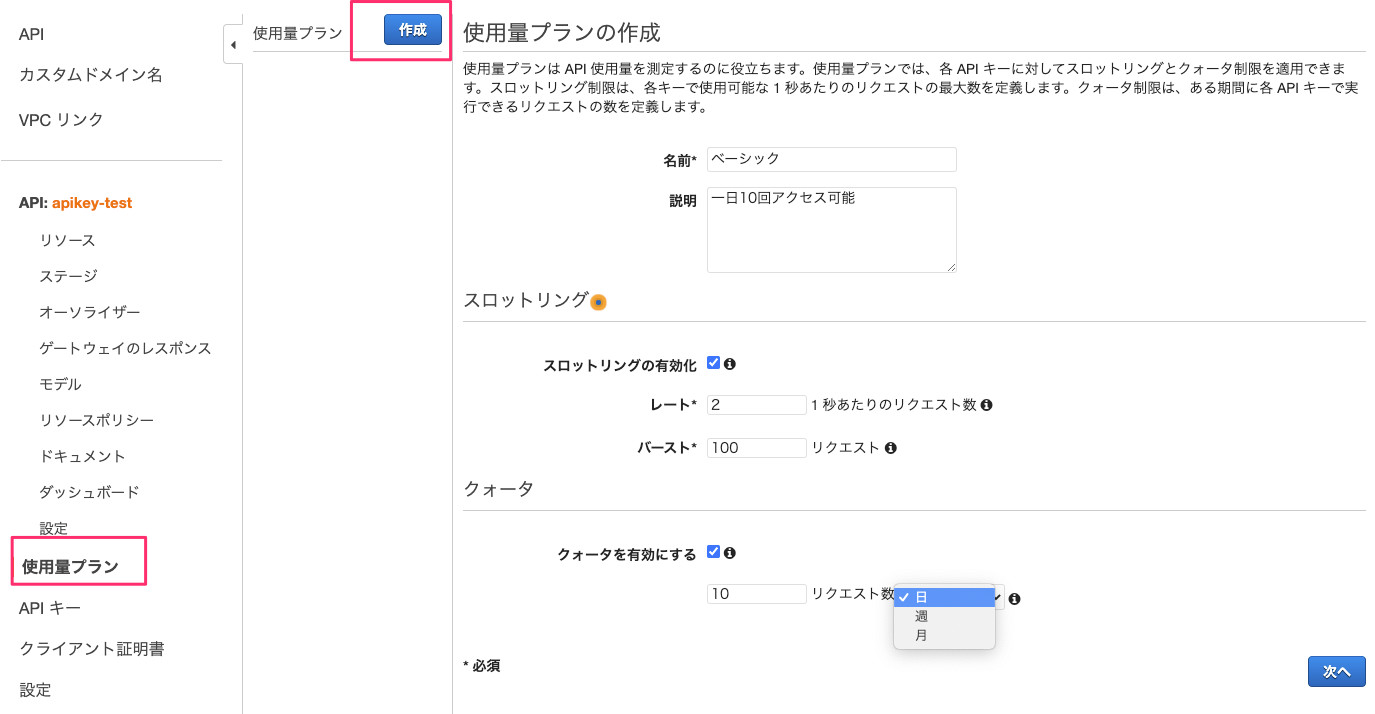The width and height of the screenshot is (1375, 714).
Task: Focus the 名前 text field
Action: [x=831, y=159]
